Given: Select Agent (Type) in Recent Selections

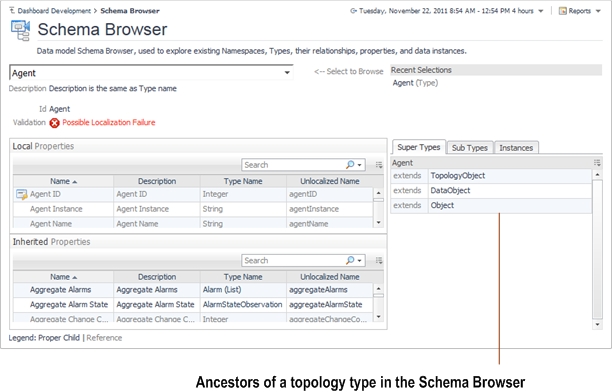Looking at the screenshot, I should click(415, 83).
